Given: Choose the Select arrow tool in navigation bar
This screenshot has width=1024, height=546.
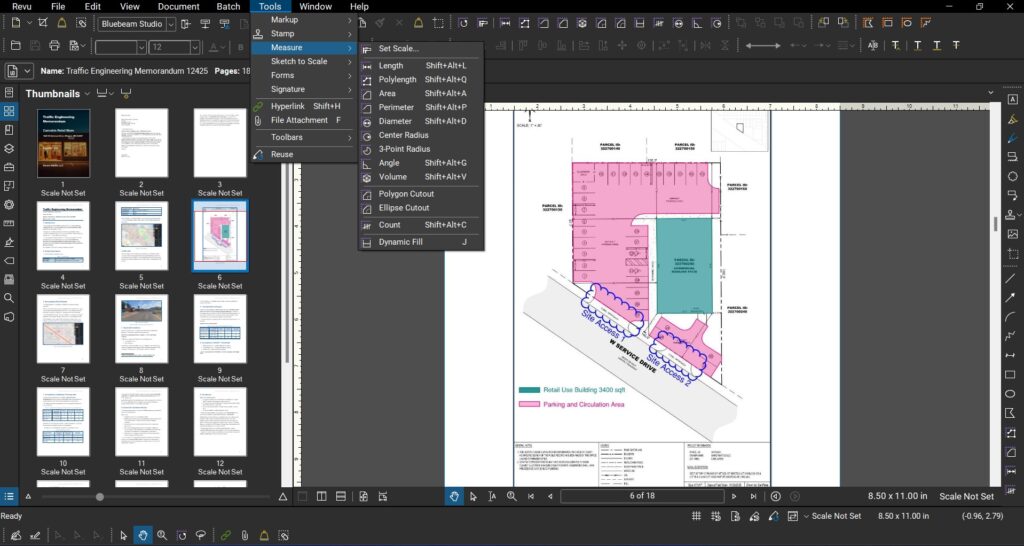Looking at the screenshot, I should pos(473,496).
